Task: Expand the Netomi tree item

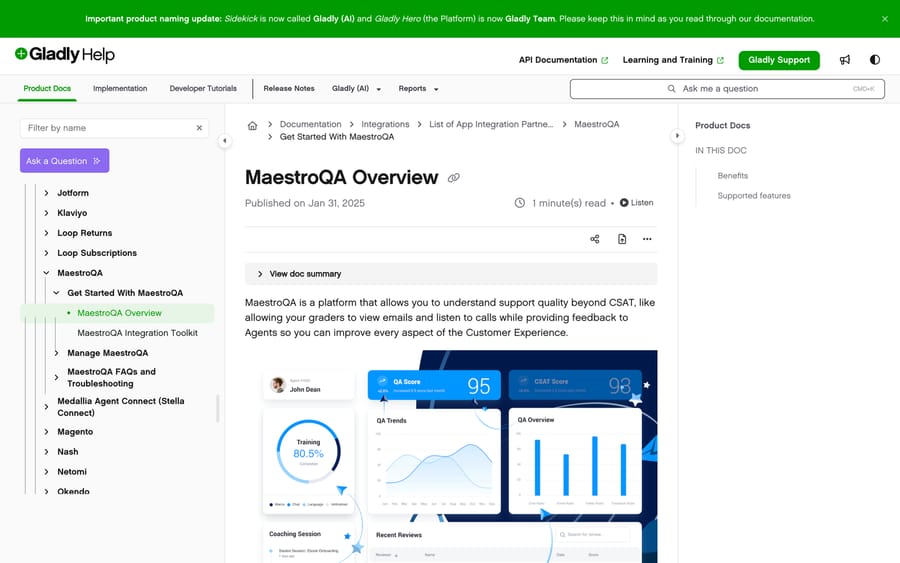Action: (x=46, y=472)
